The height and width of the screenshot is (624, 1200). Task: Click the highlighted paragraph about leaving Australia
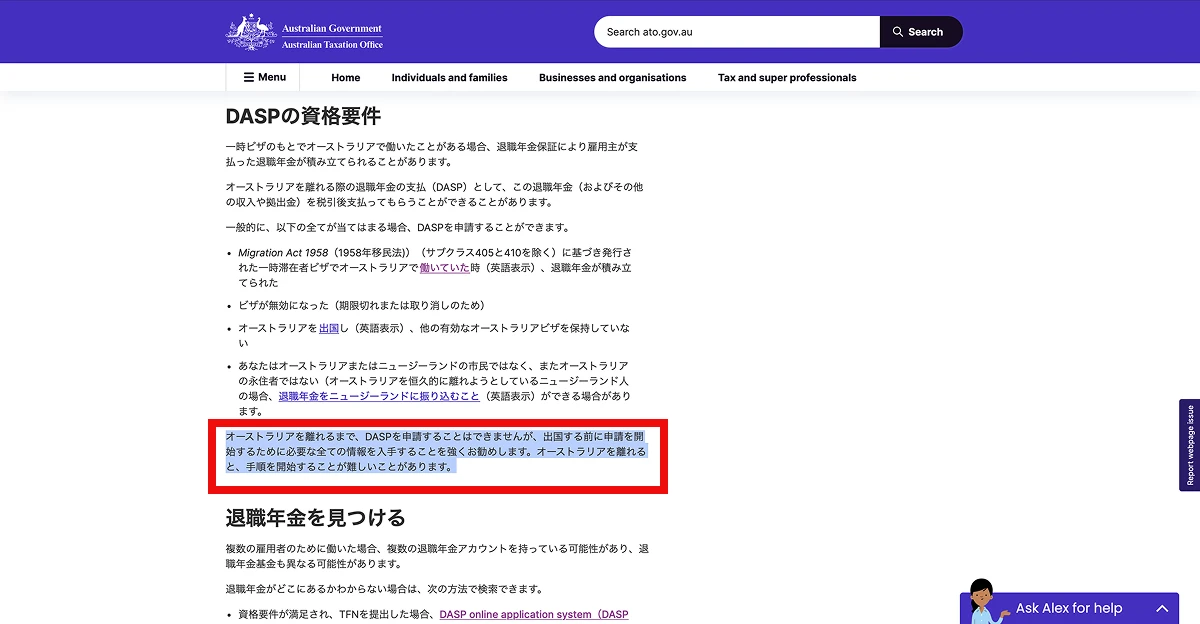click(x=436, y=452)
